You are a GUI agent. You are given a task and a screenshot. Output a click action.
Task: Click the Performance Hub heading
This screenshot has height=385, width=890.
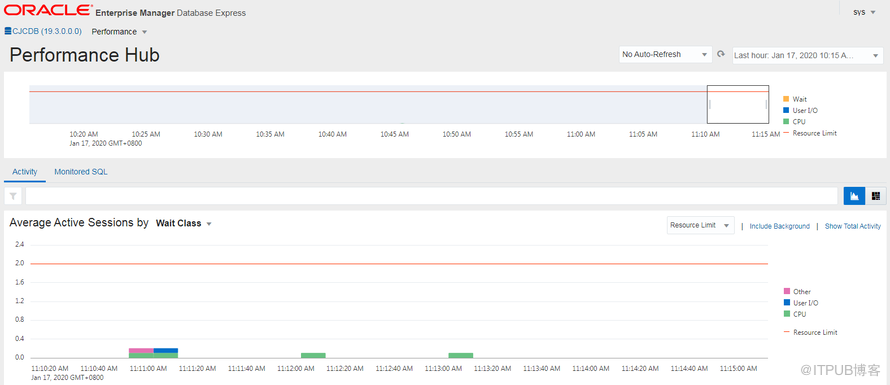tap(85, 55)
